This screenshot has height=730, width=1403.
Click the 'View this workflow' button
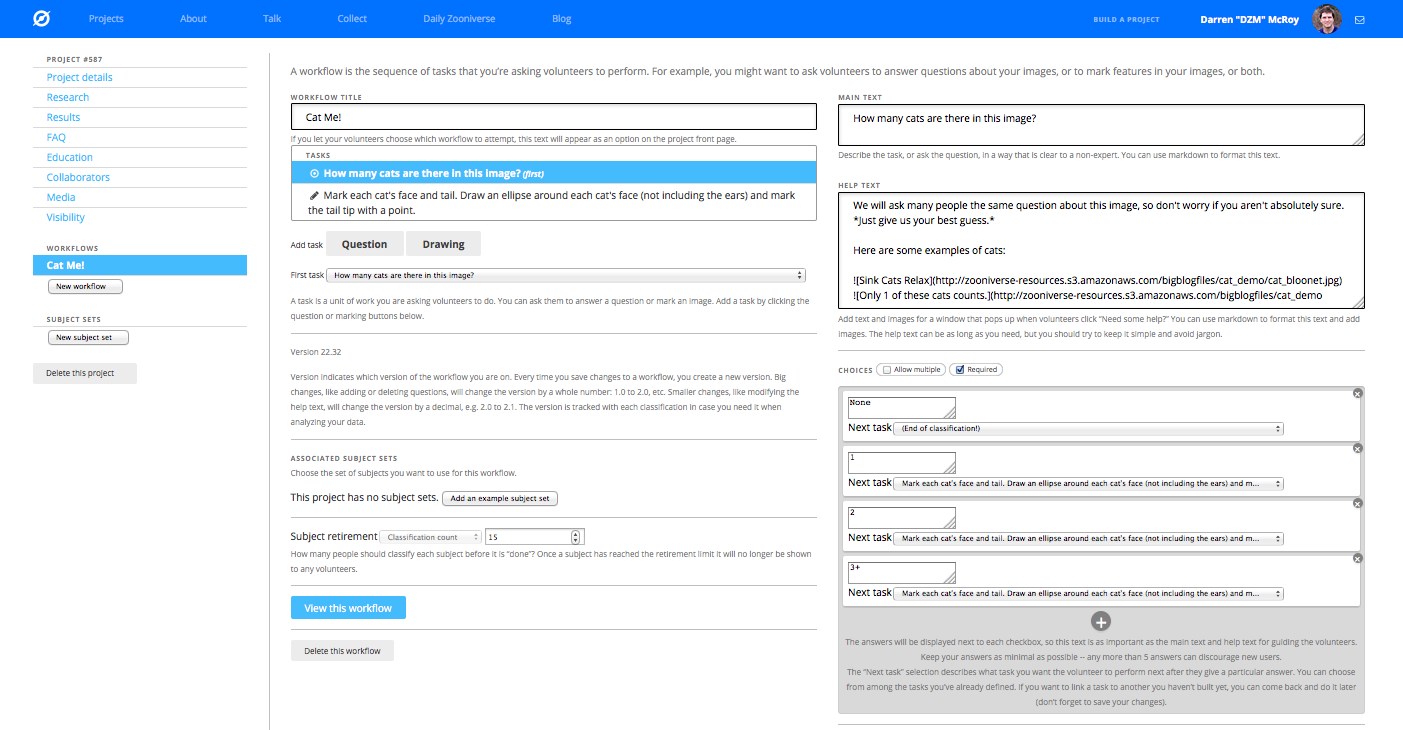pyautogui.click(x=348, y=608)
